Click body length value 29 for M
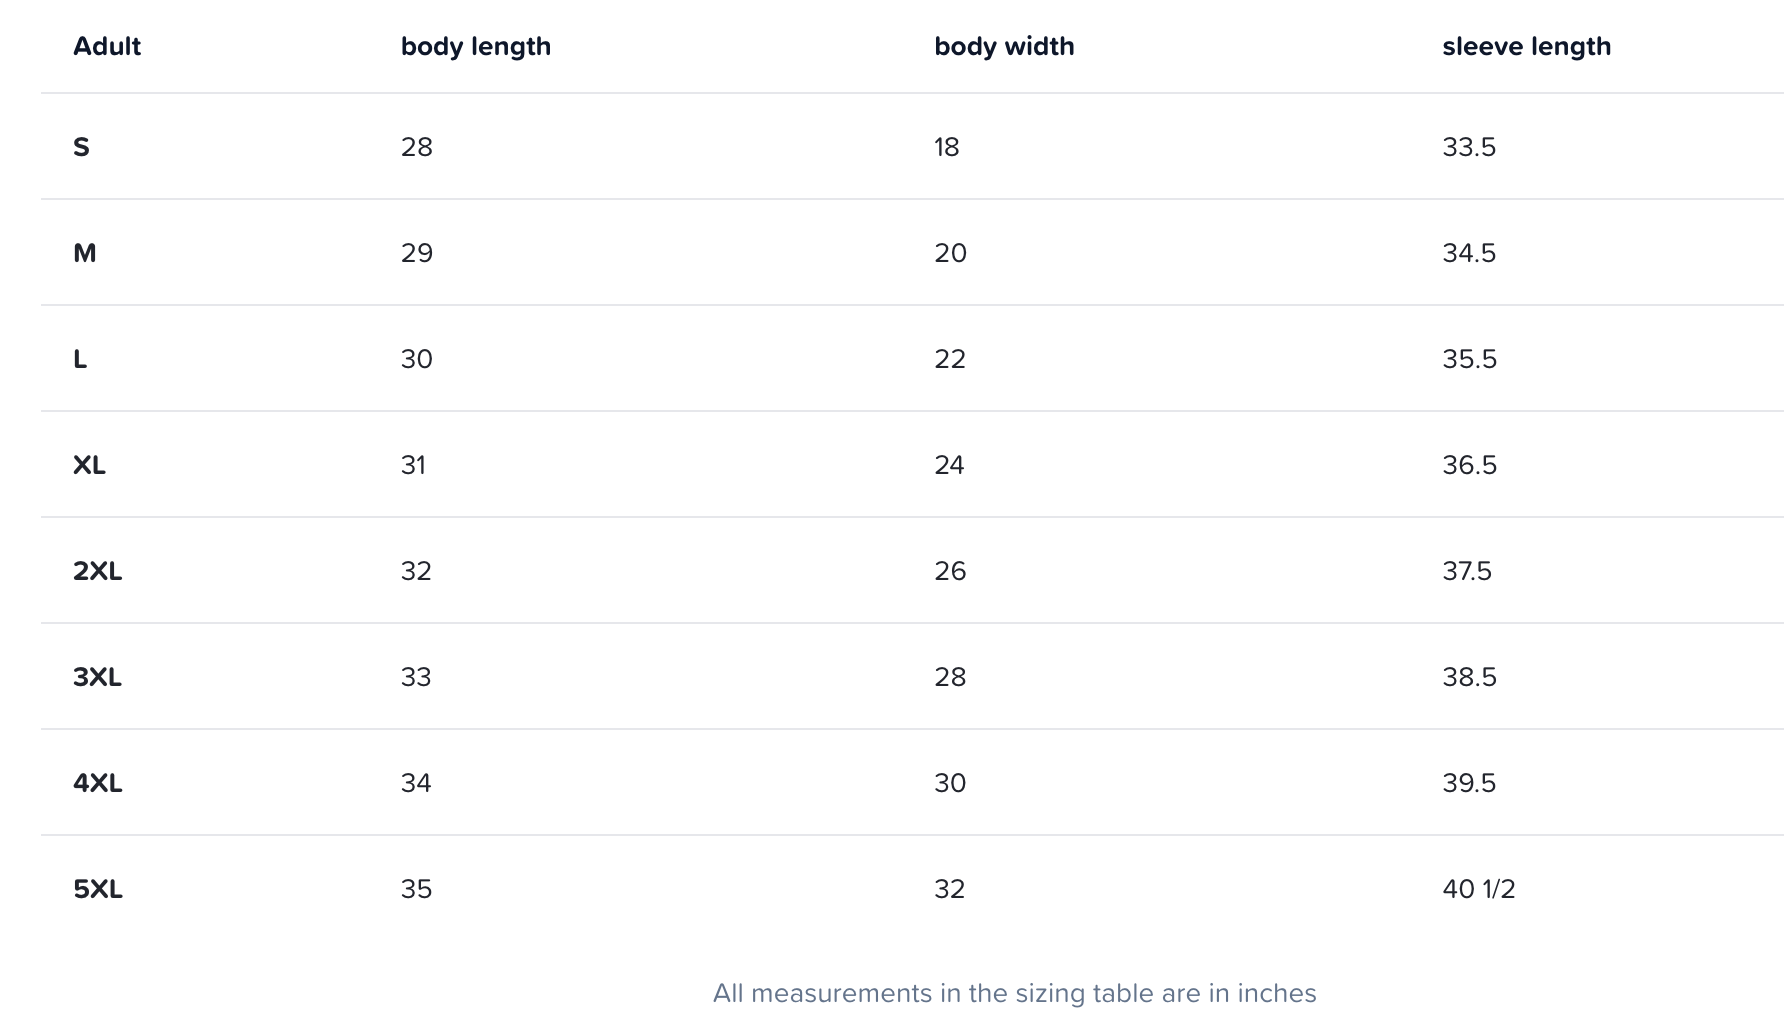1784x1032 pixels. 416,253
